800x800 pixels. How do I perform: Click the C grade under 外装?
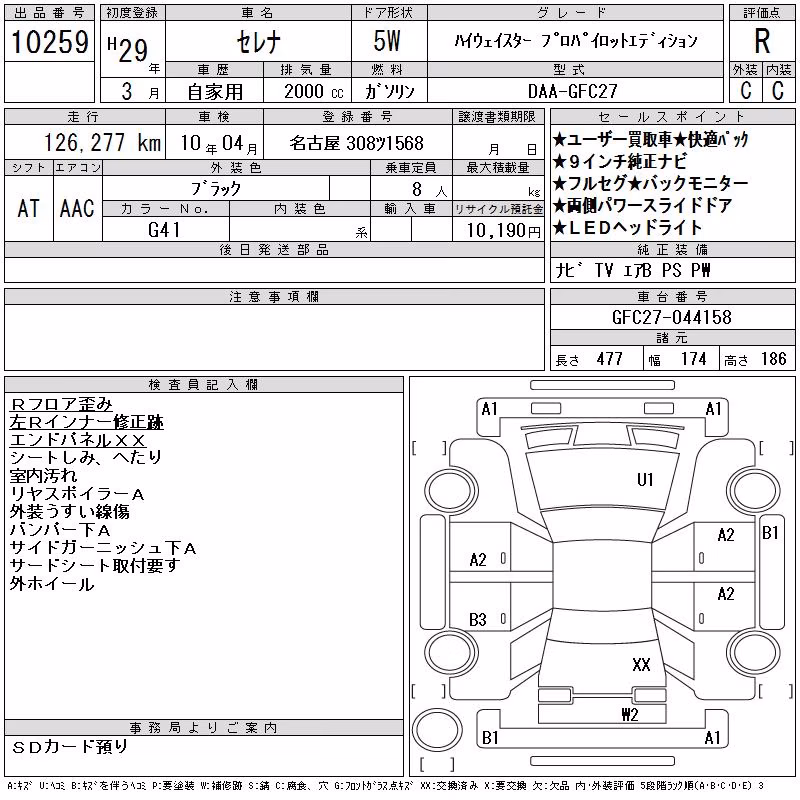click(746, 90)
